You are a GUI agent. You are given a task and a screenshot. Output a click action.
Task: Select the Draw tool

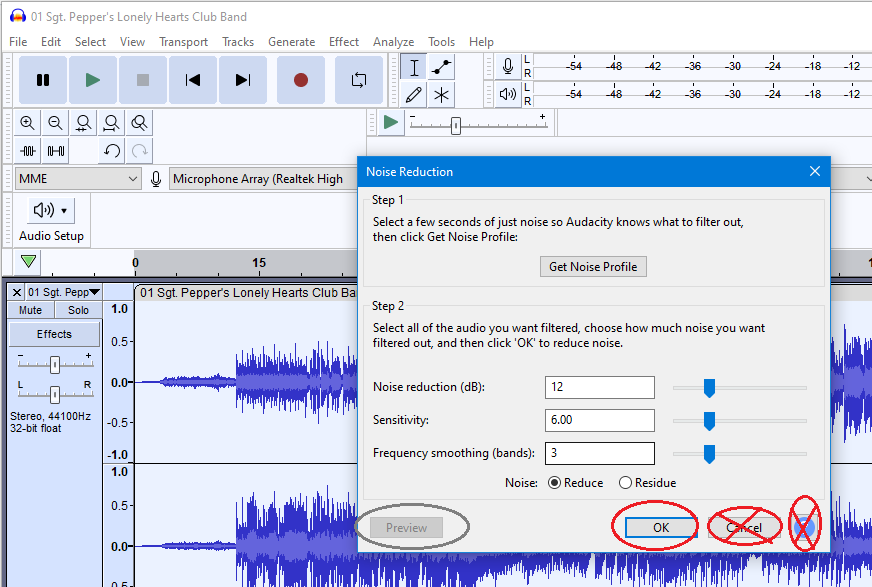point(413,94)
